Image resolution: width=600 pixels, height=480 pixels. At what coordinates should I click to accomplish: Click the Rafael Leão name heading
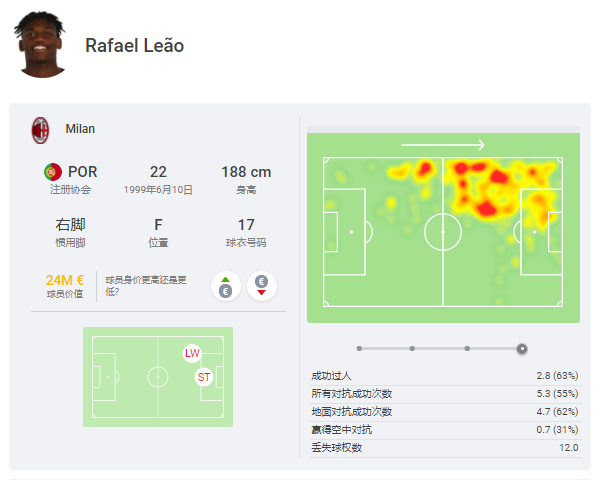coord(134,46)
